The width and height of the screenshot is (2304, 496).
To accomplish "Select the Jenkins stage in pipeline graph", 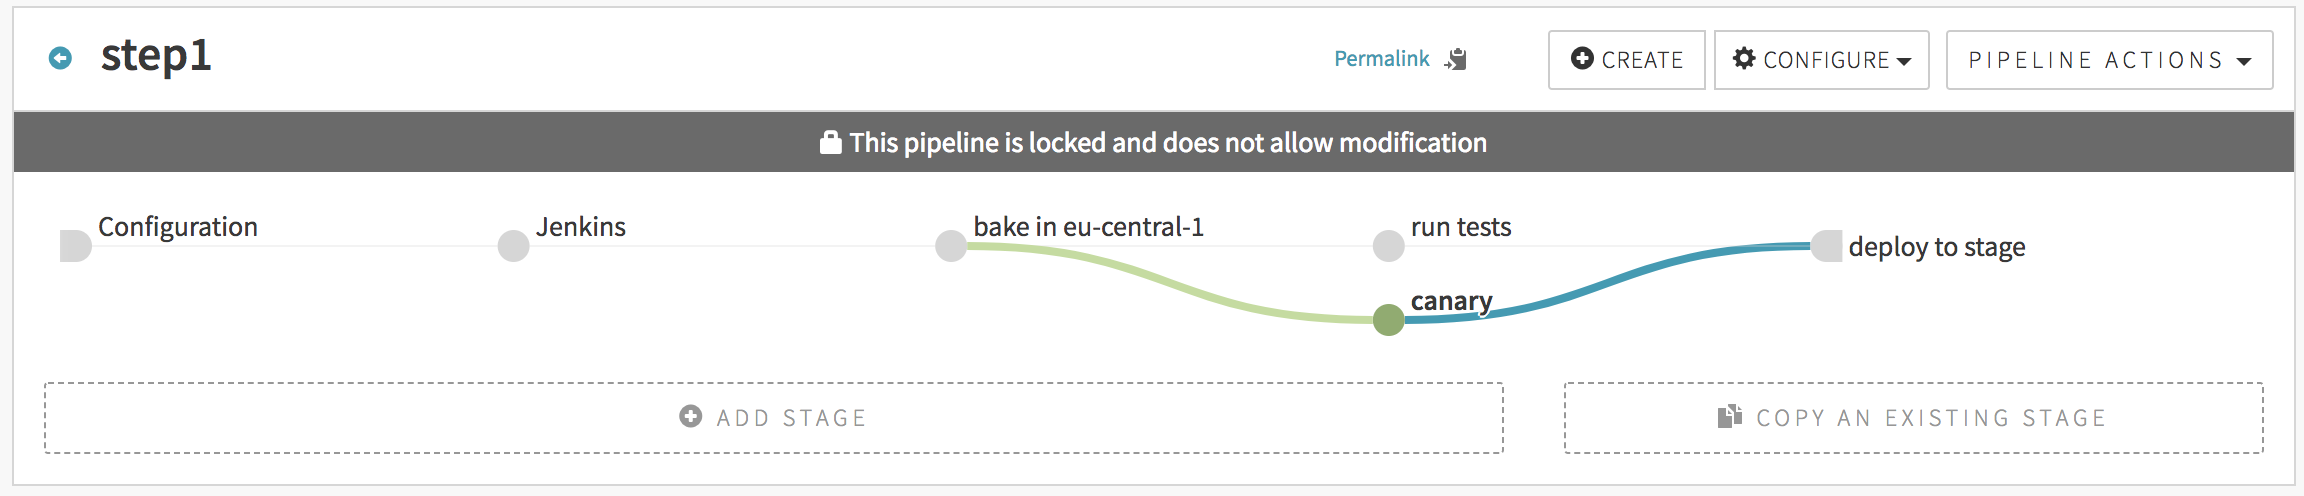I will pos(513,246).
